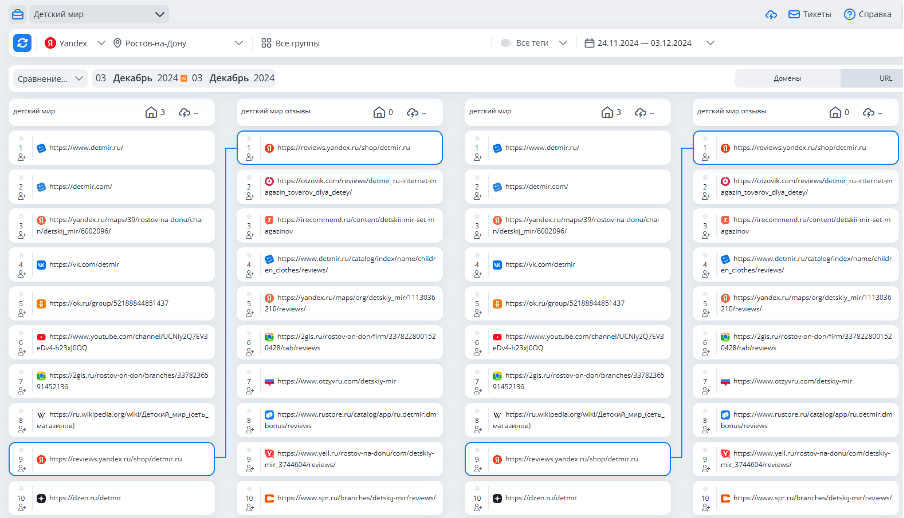Open Справка help with question mark icon
Viewport: 904px width, 518px height.
(850, 15)
